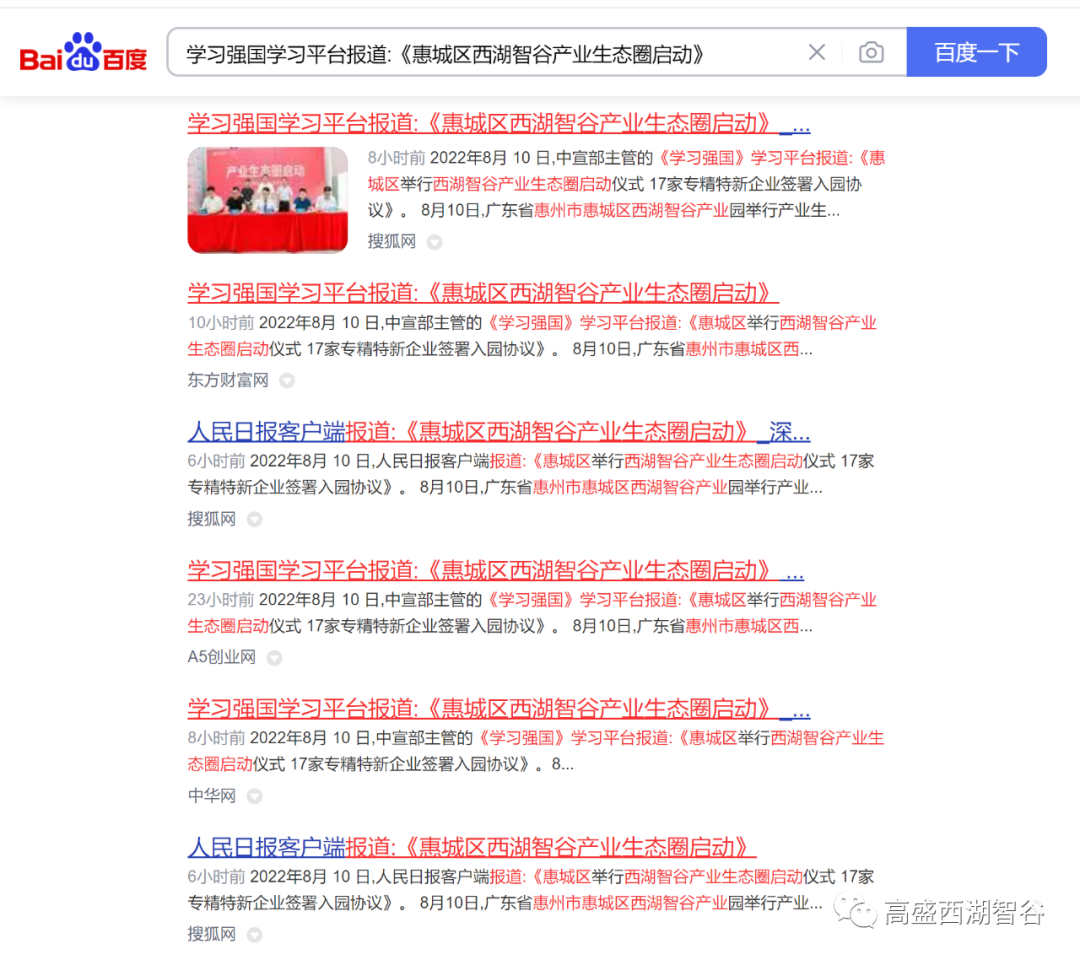Image resolution: width=1080 pixels, height=960 pixels.
Task: Open options arrow beside 中华网 source label
Action: pyautogui.click(x=254, y=795)
